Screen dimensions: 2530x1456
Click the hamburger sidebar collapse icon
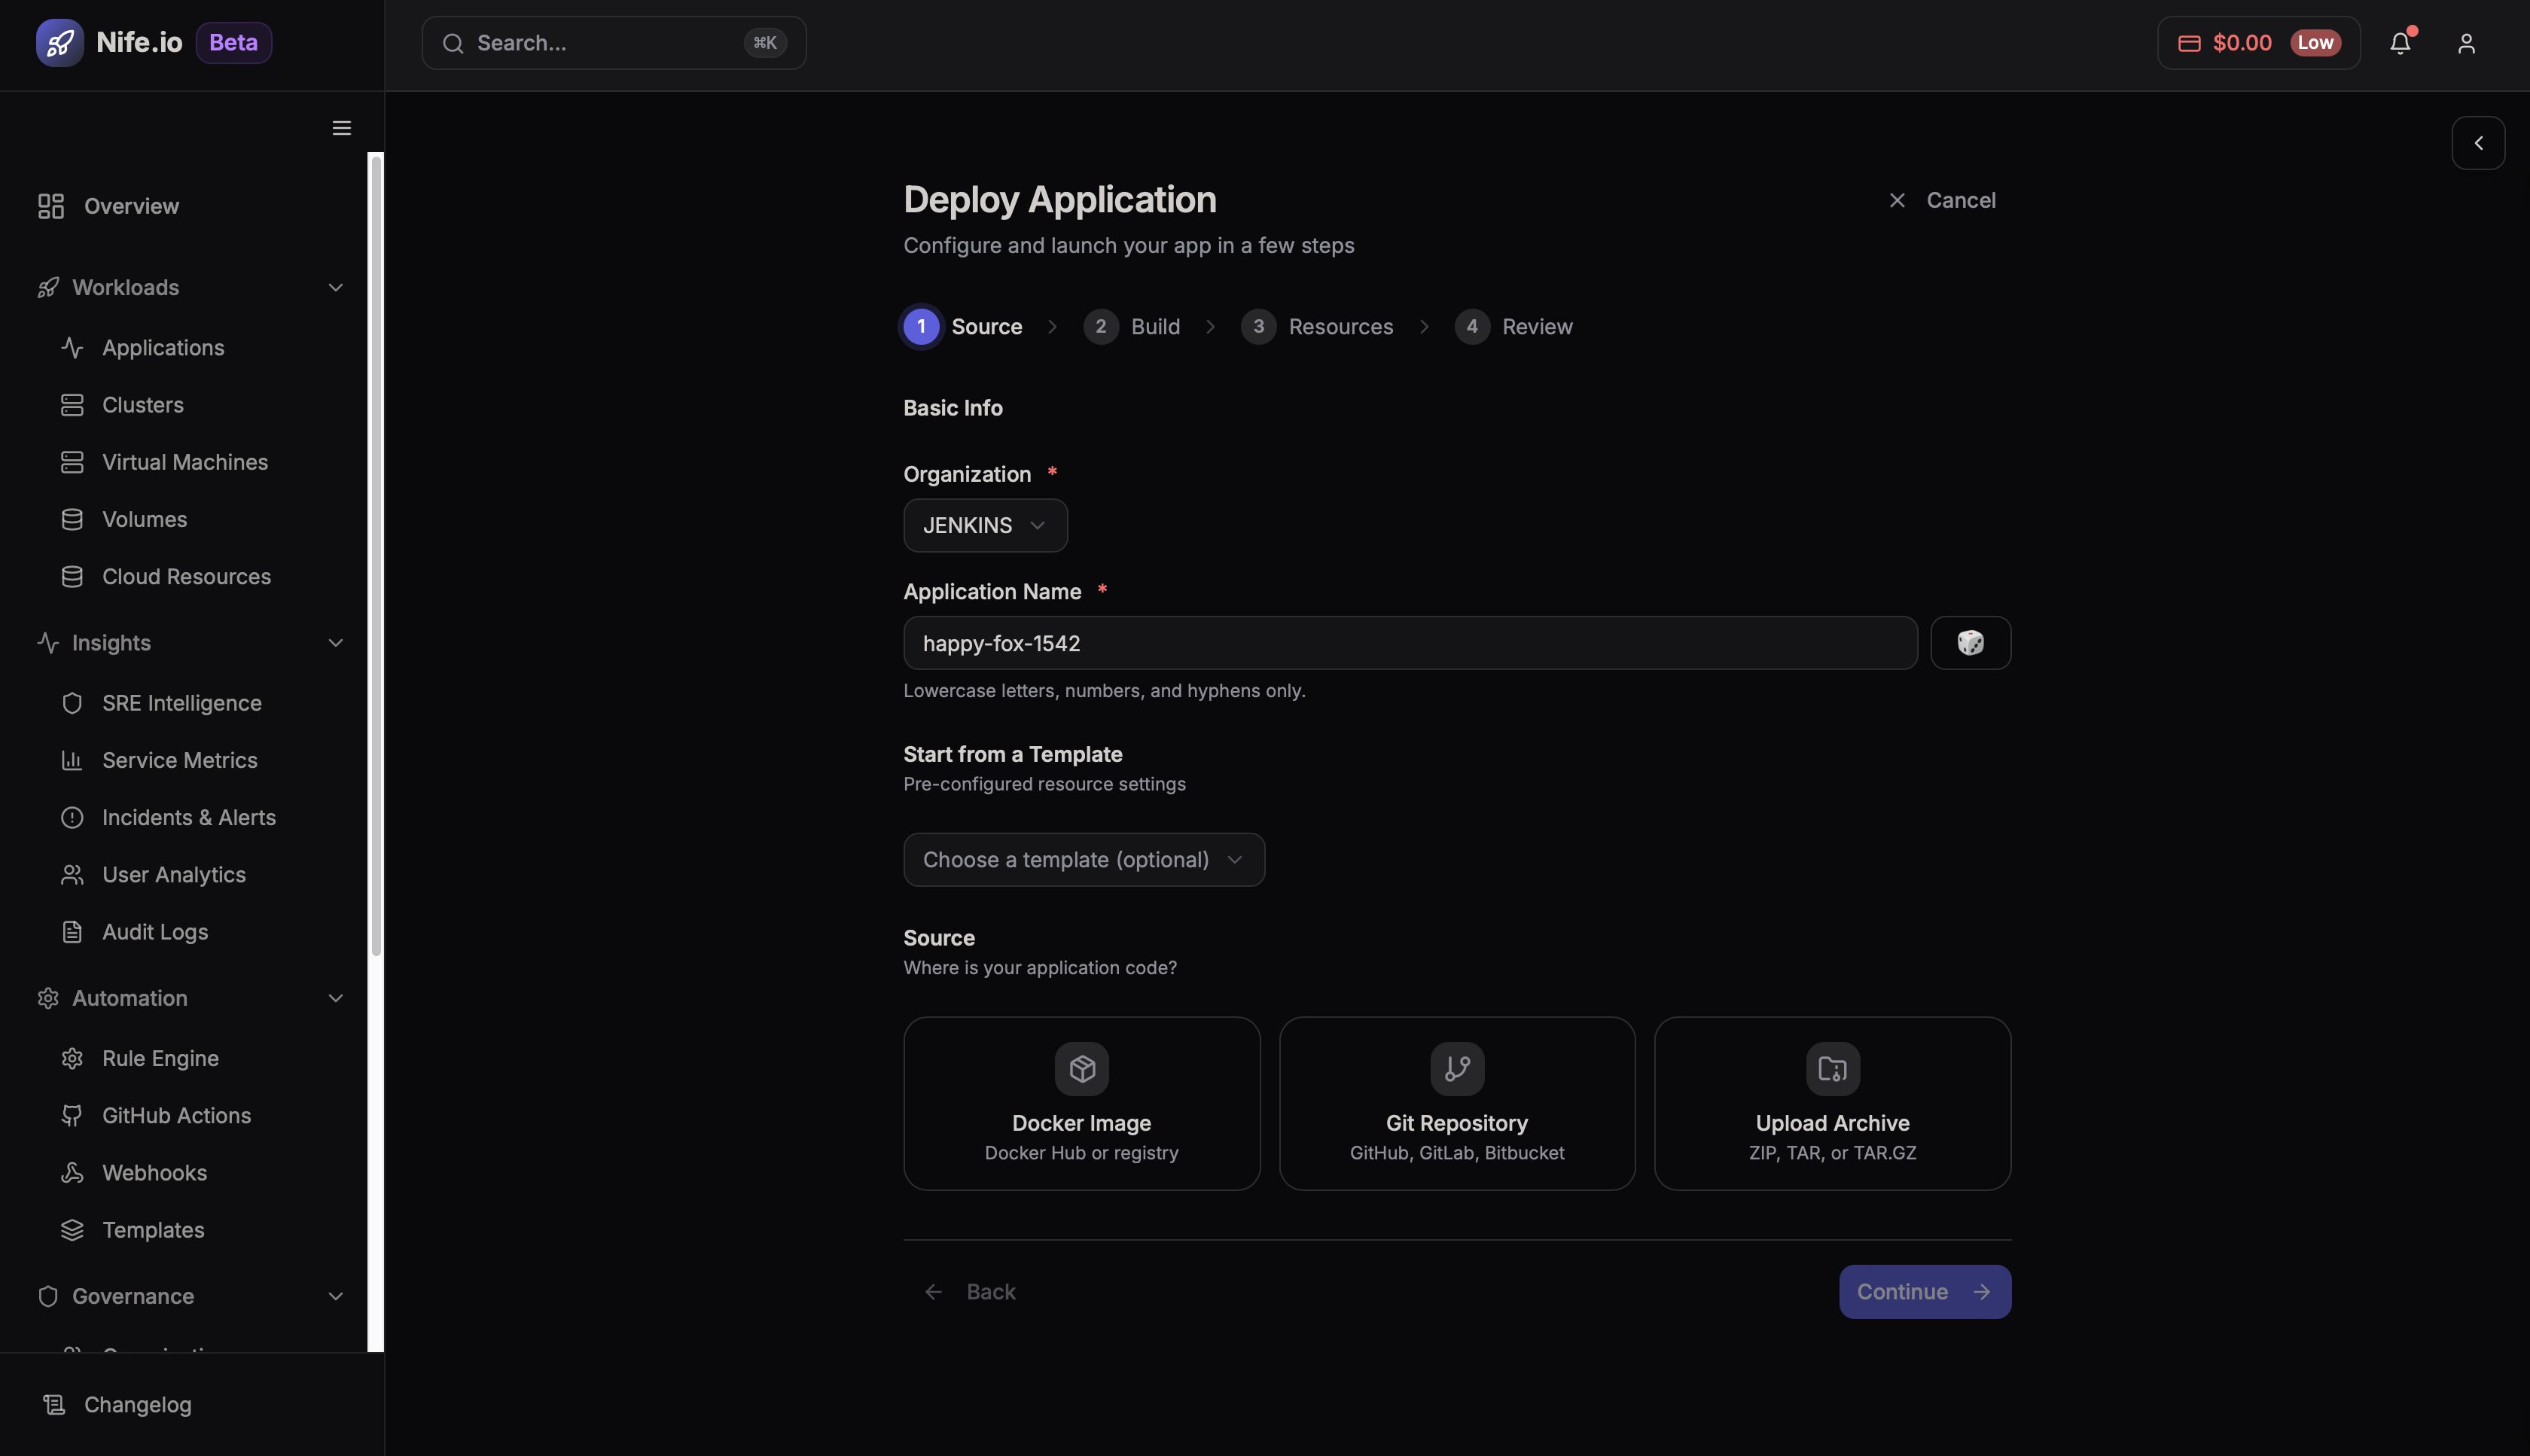click(342, 128)
